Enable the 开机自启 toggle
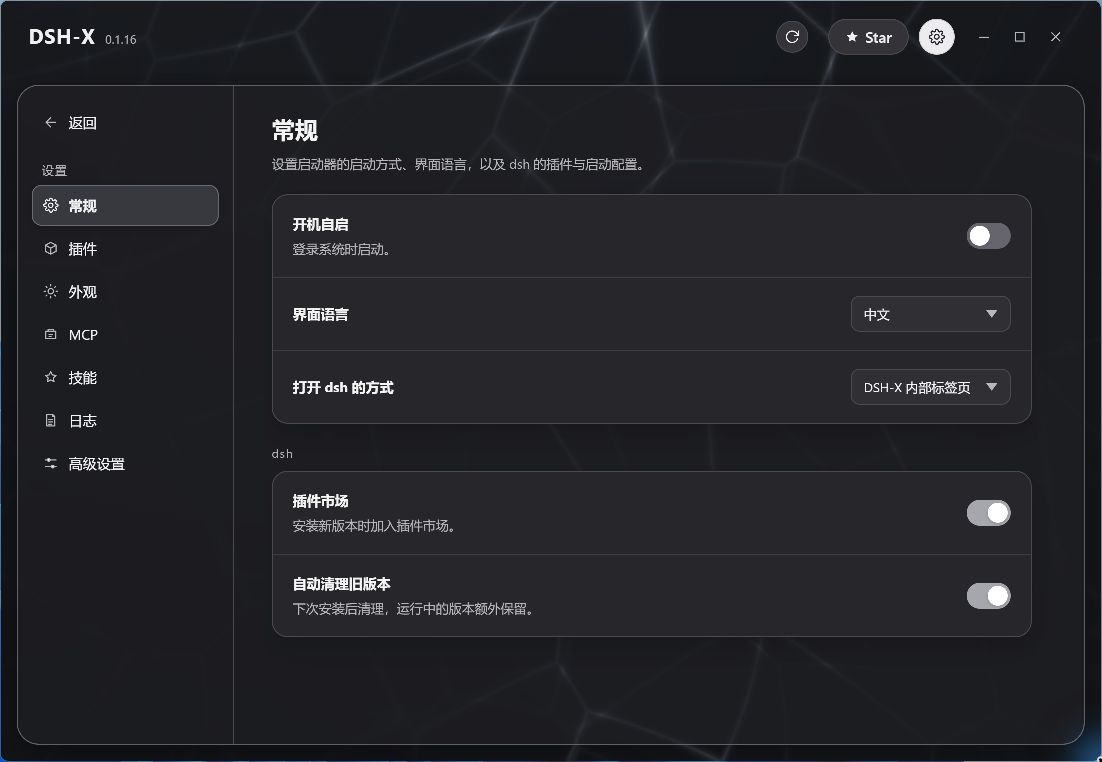1102x762 pixels. (988, 236)
